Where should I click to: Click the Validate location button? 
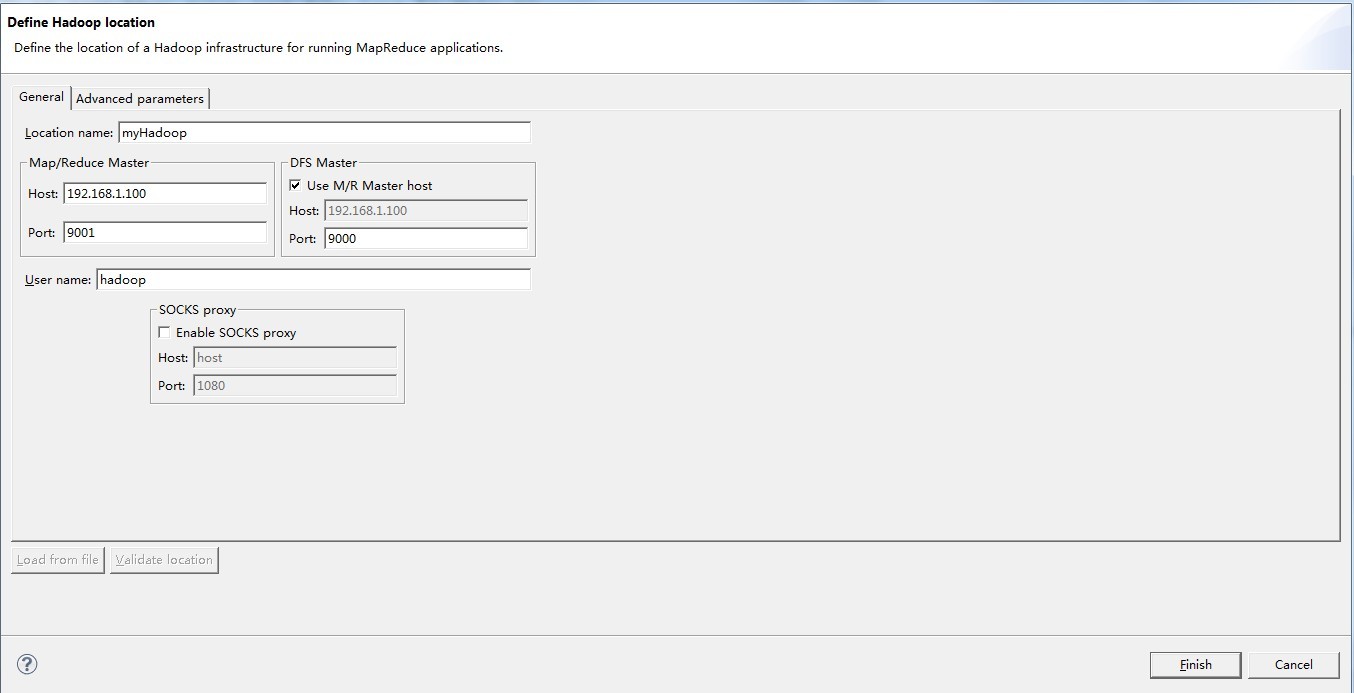click(164, 560)
